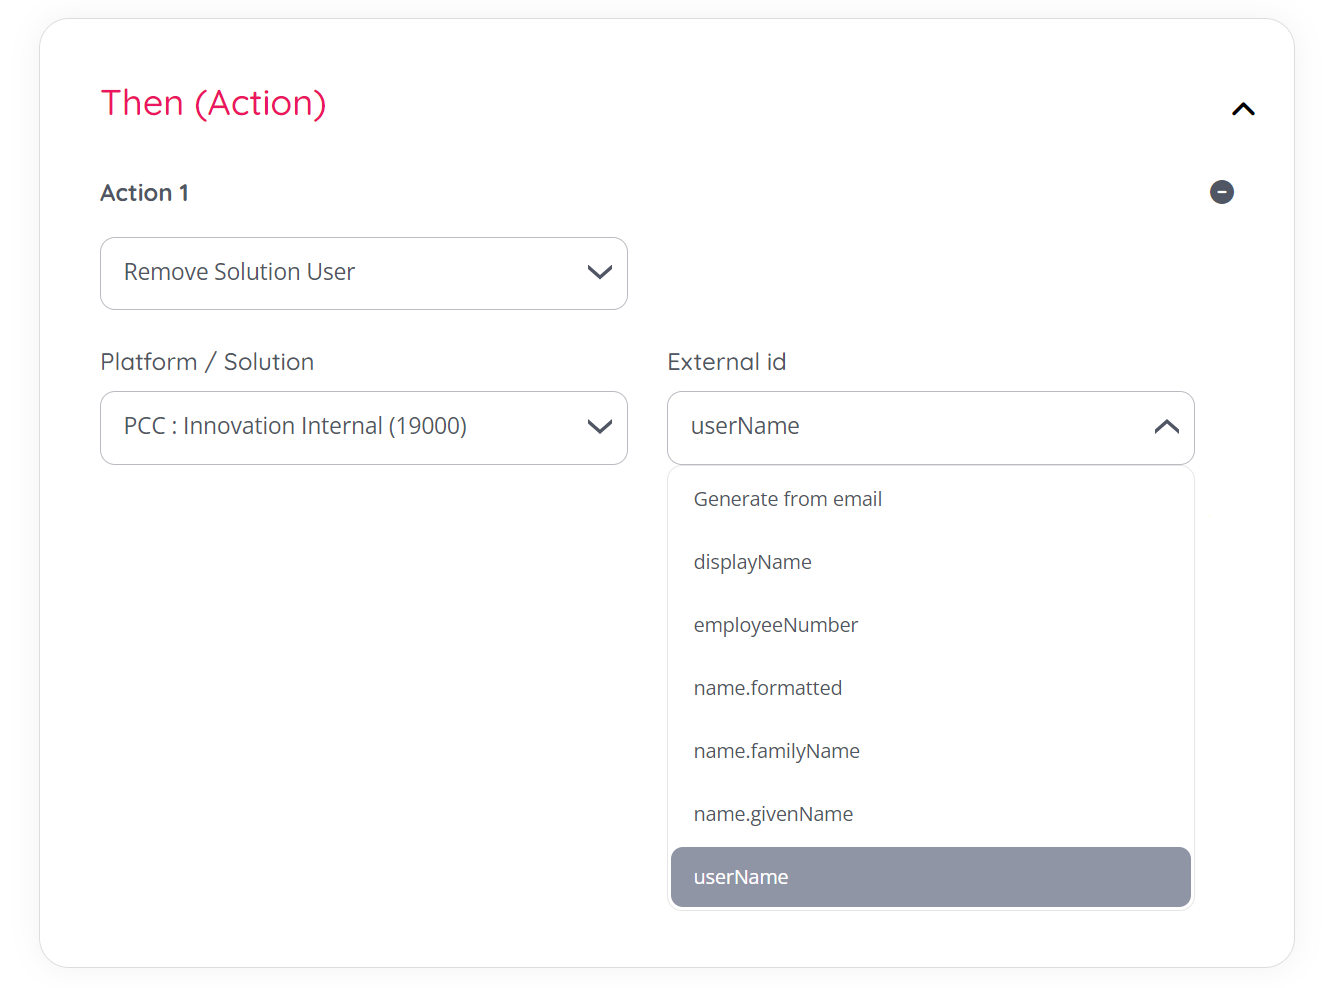Remove Action 1 with the minus icon
1326x988 pixels.
(x=1221, y=192)
